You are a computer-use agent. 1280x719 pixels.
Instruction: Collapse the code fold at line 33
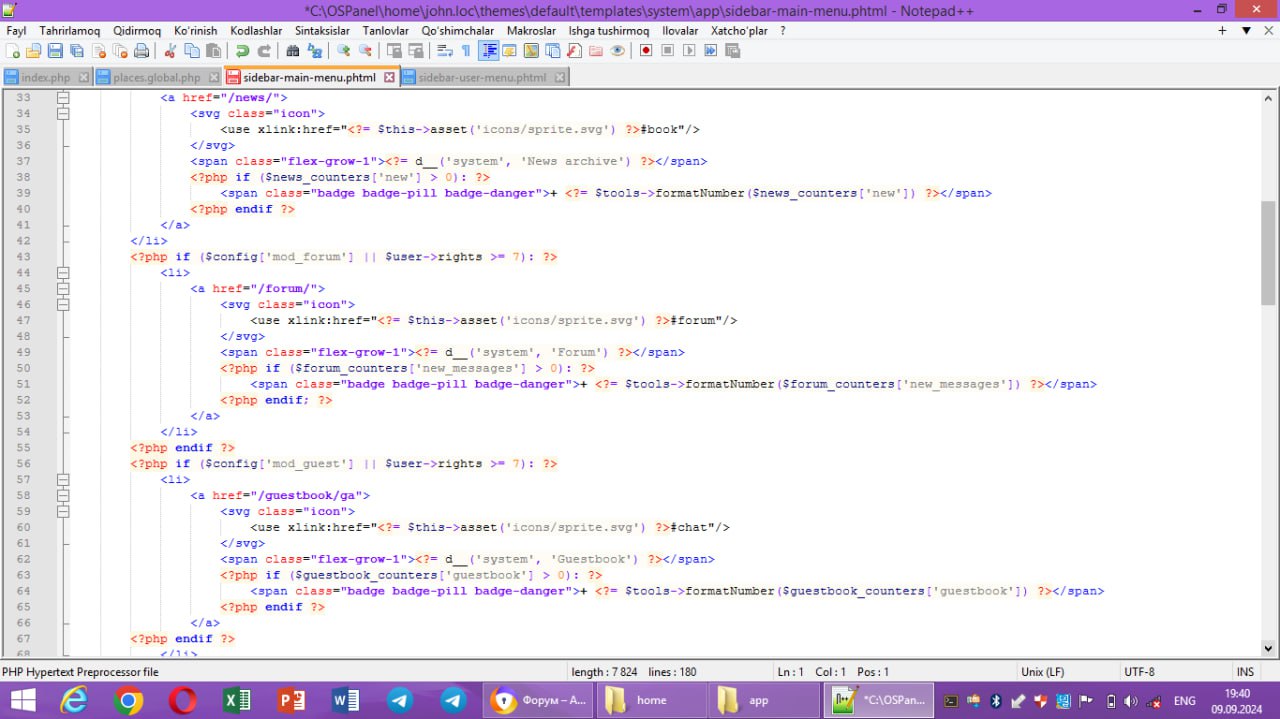[63, 98]
